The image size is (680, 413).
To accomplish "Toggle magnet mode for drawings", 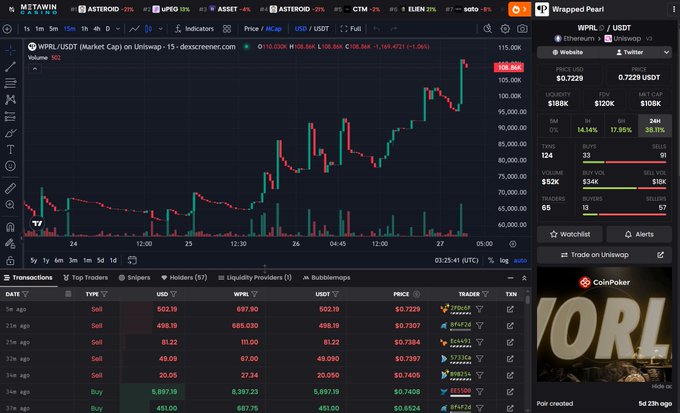I will click(10, 227).
